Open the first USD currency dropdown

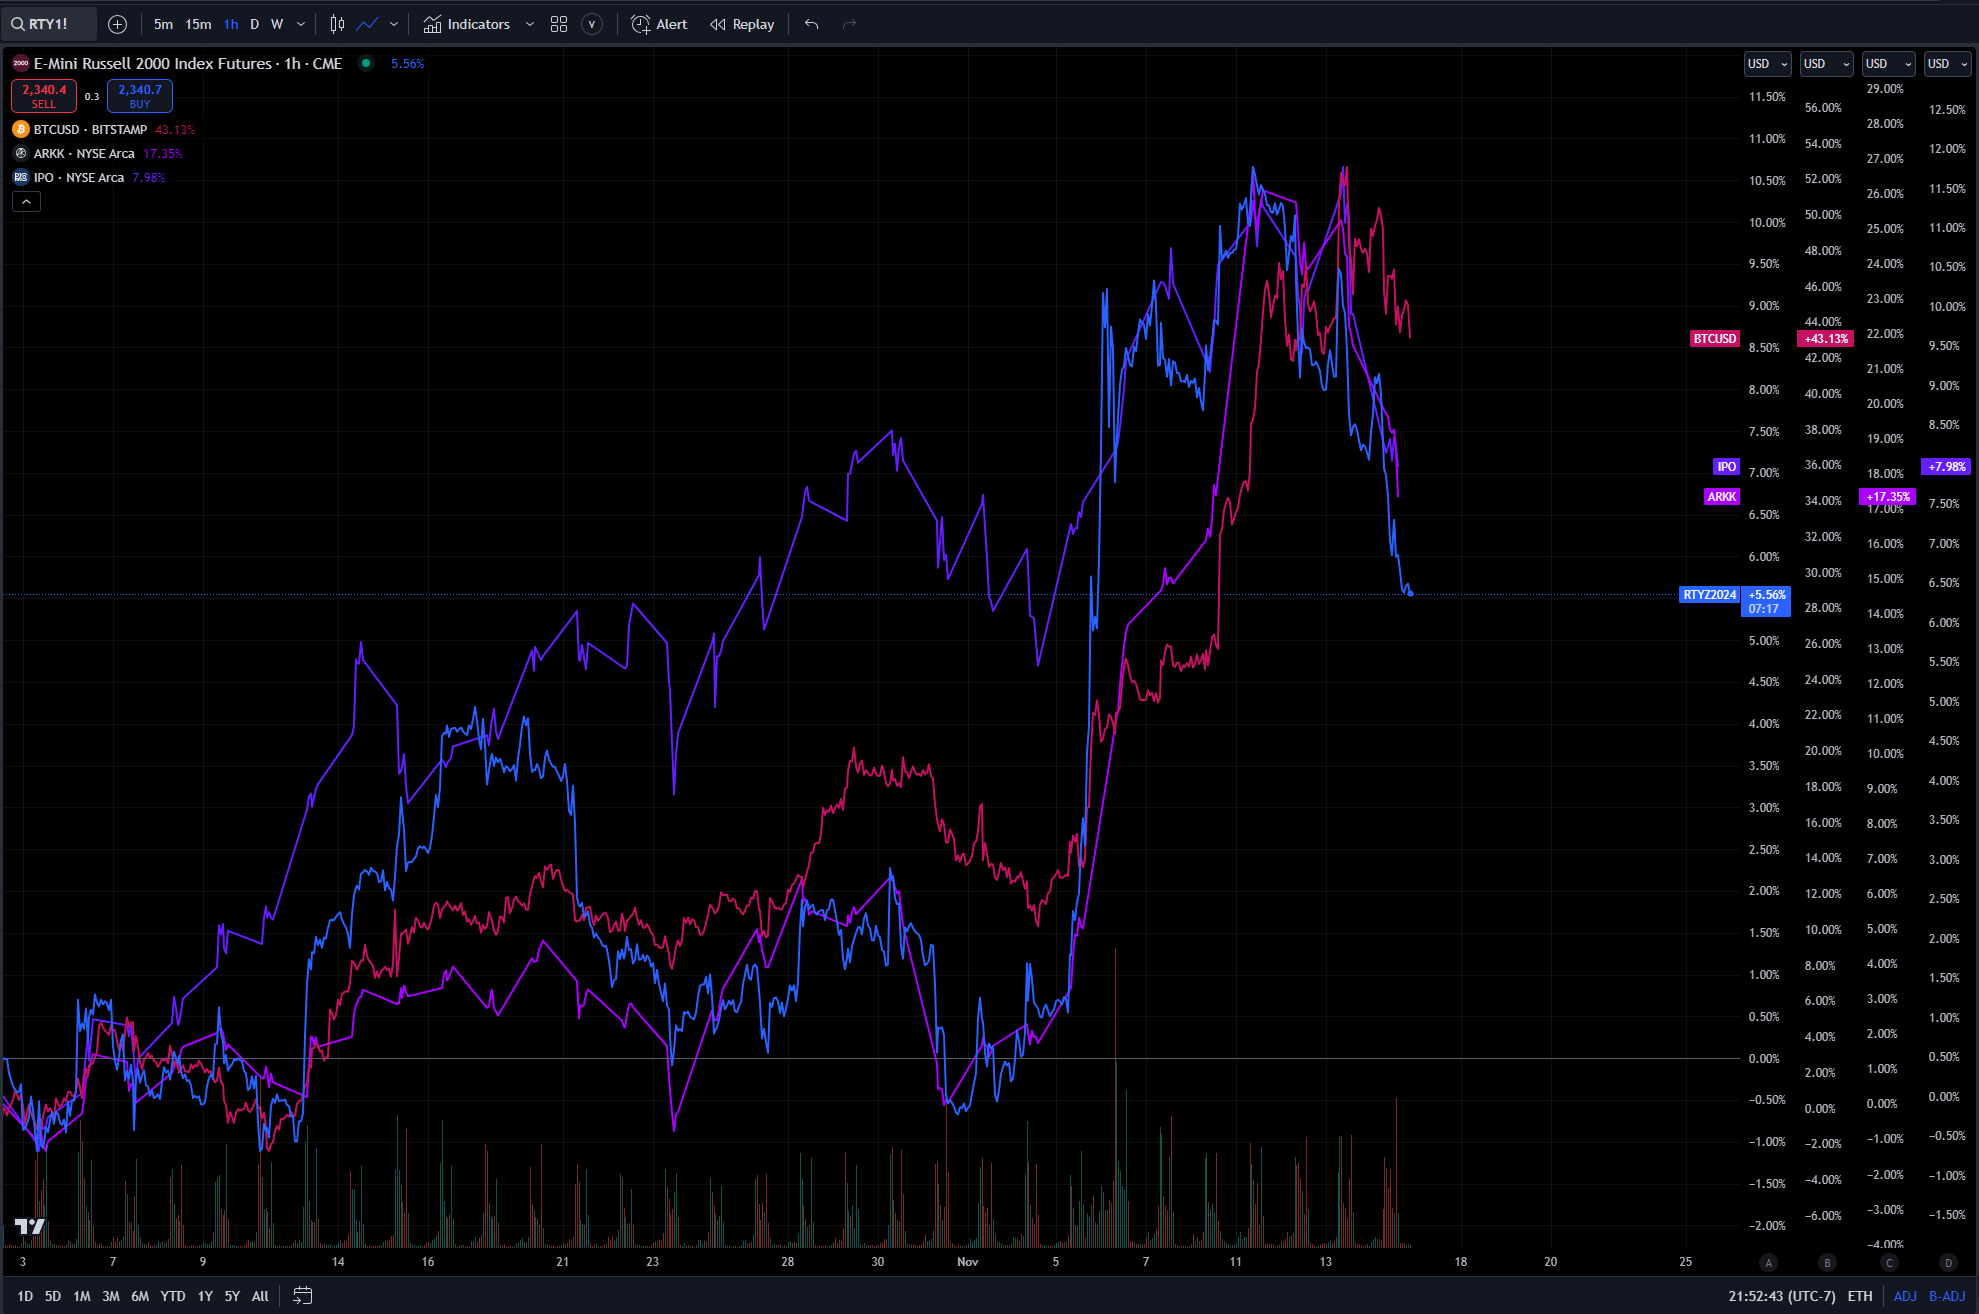pos(1767,63)
